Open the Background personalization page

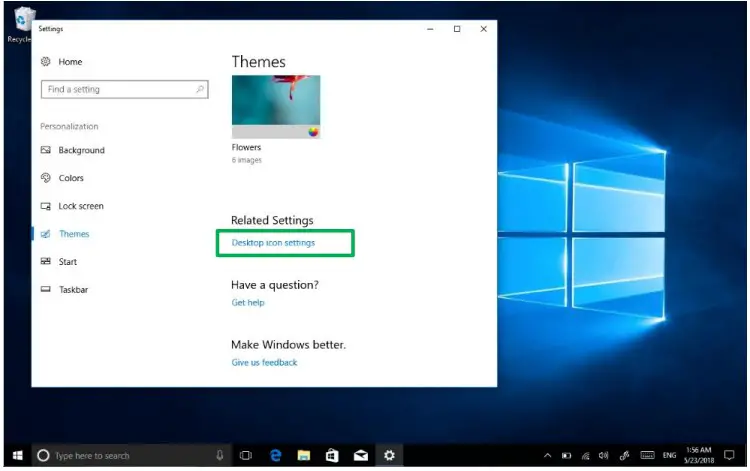click(73, 150)
